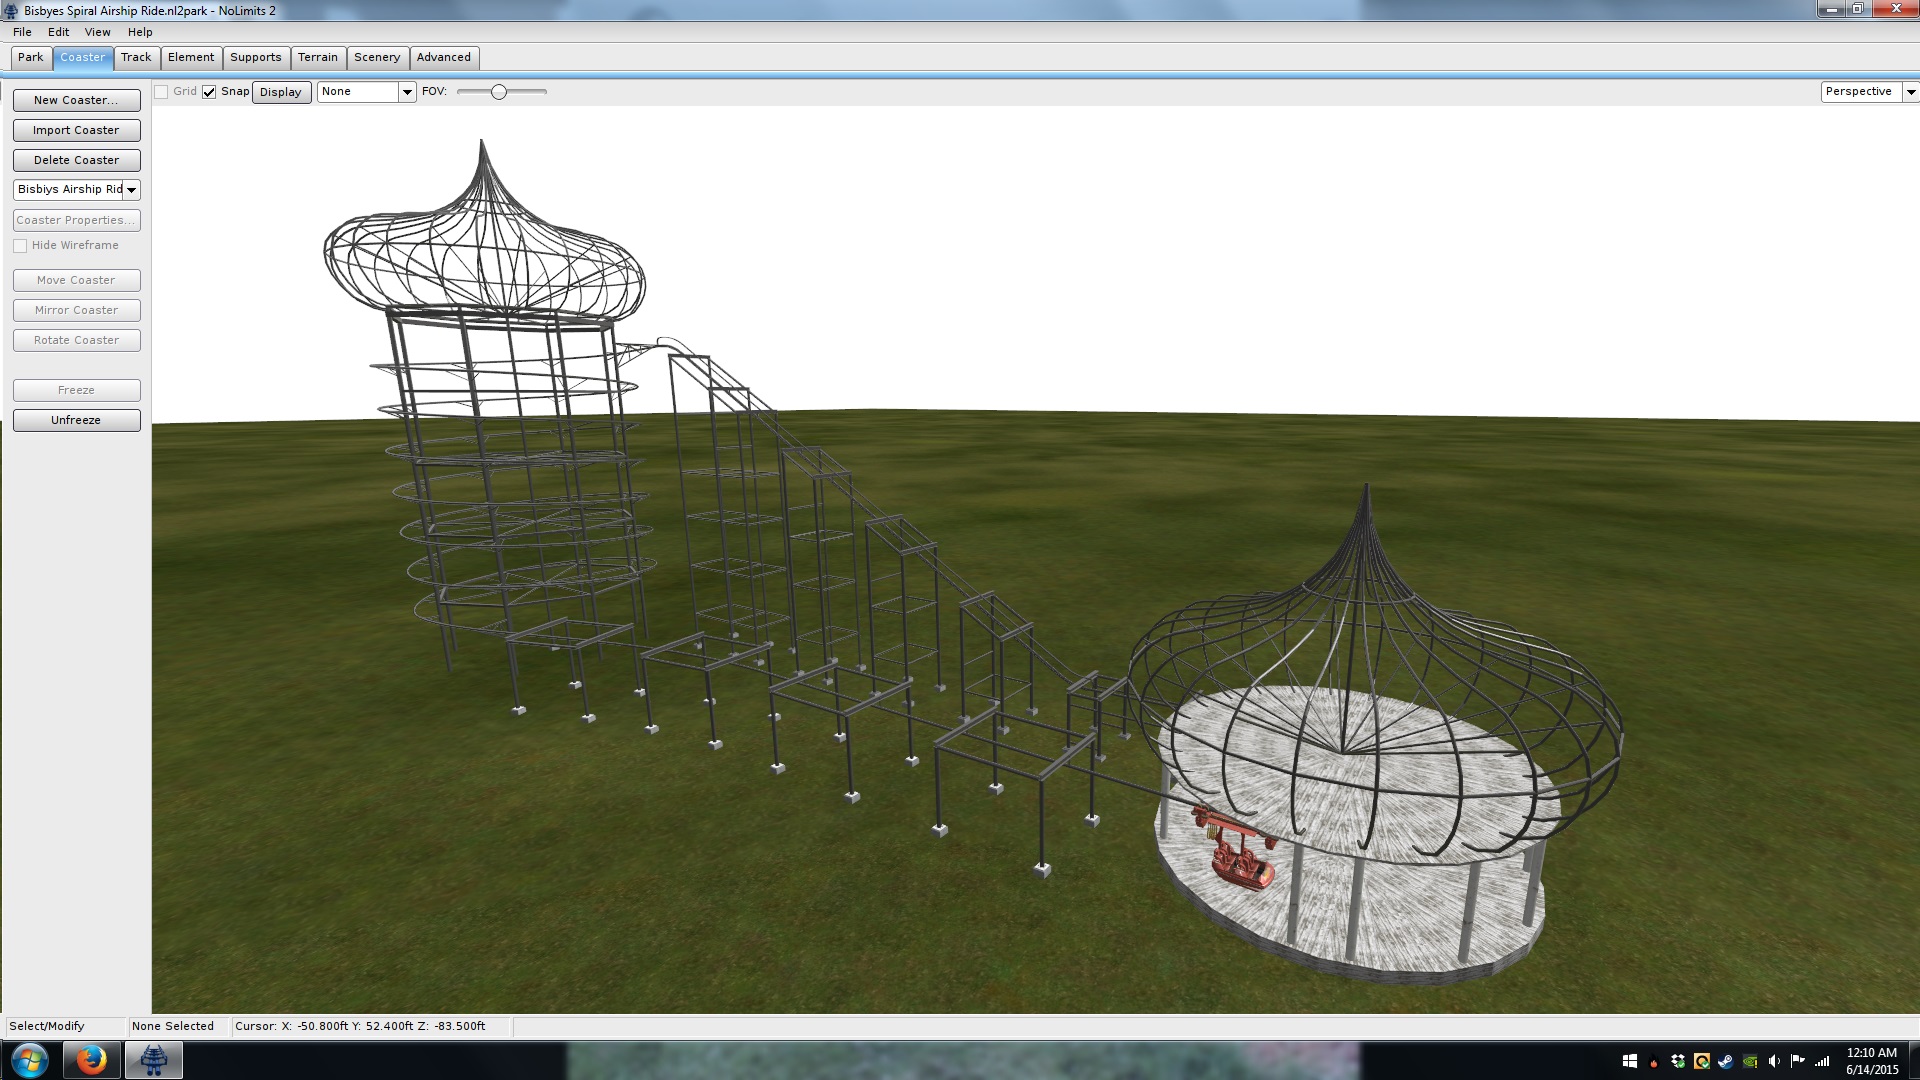This screenshot has height=1080, width=1920.
Task: Open the Perspective view dropdown
Action: pos(1910,92)
